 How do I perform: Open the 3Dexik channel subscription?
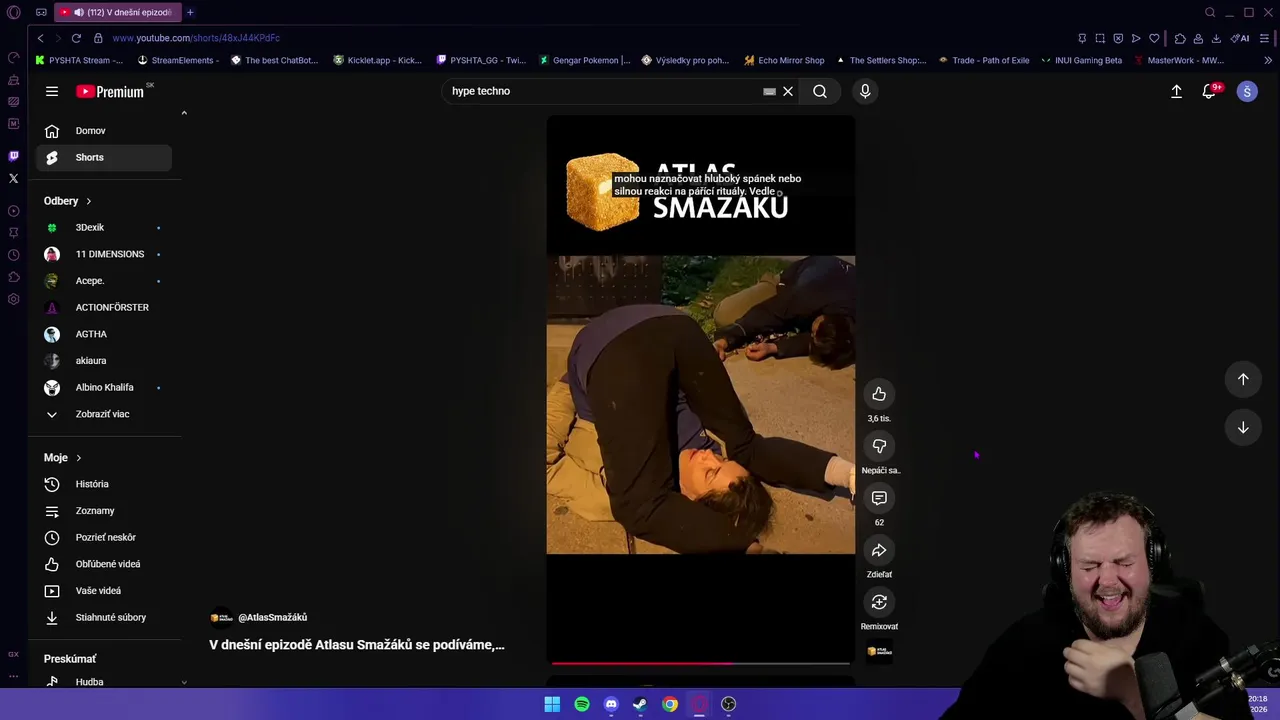coord(104,228)
